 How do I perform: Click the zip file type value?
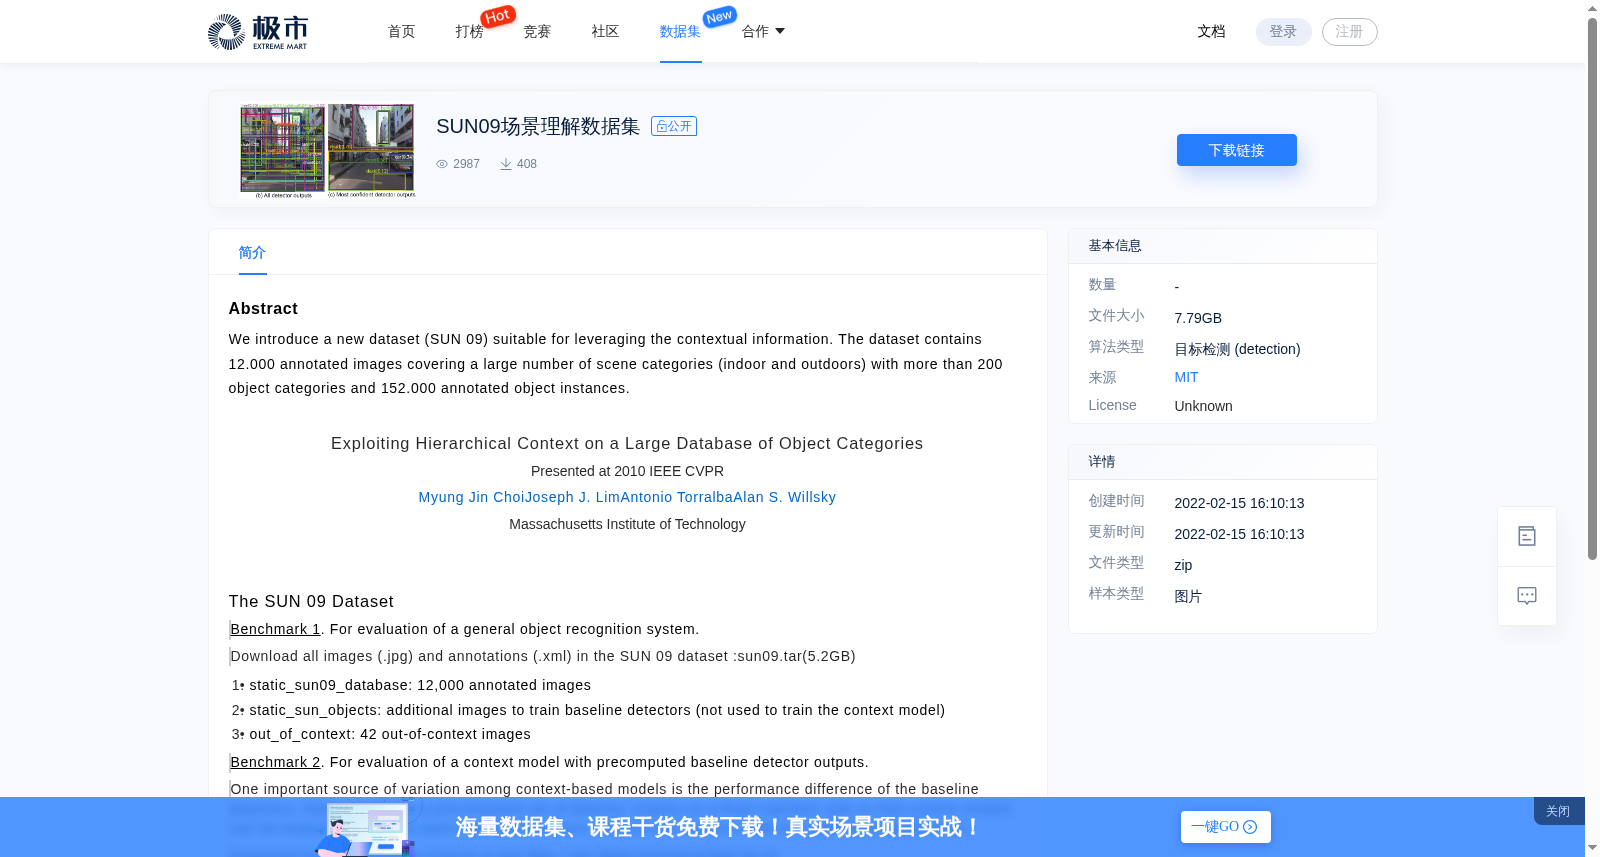click(1183, 565)
